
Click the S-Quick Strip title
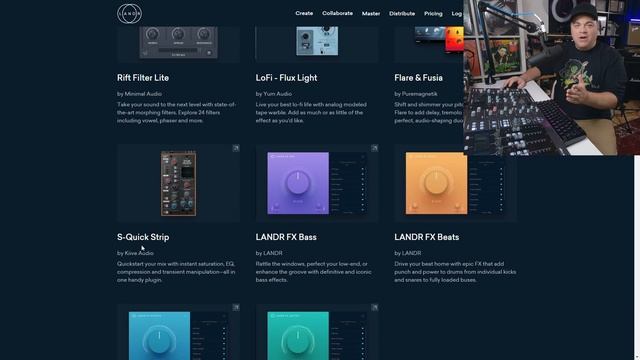coord(143,237)
